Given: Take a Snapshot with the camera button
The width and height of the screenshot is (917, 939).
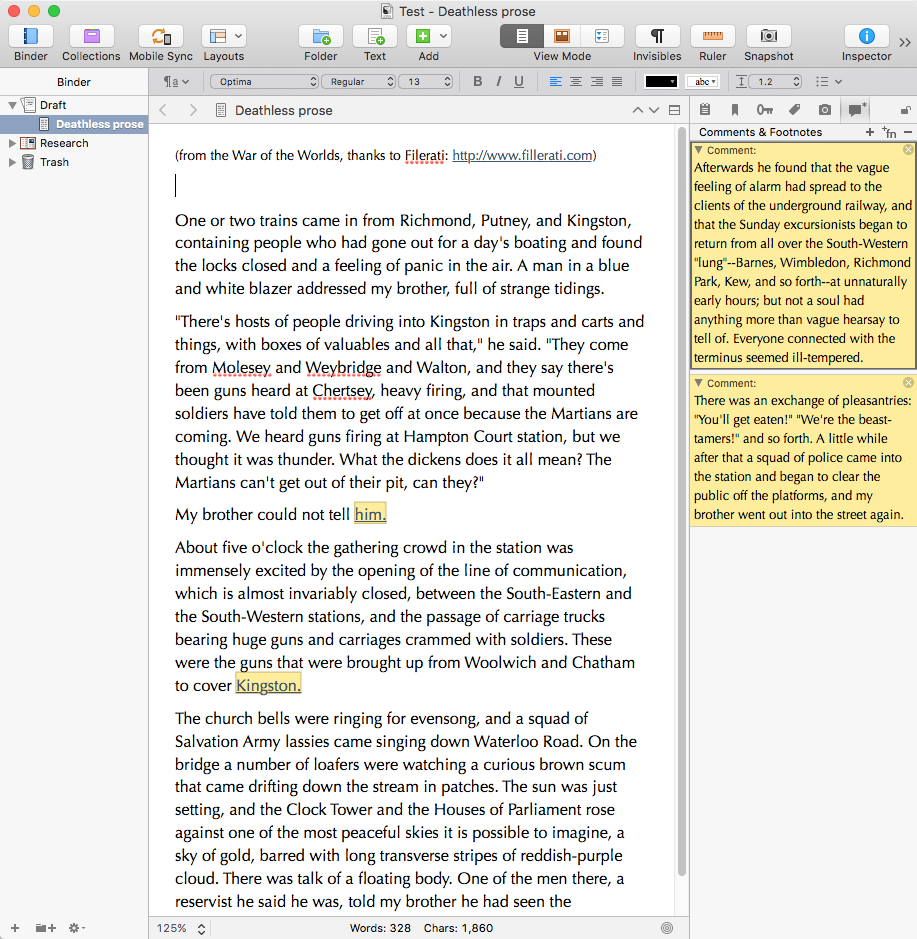Looking at the screenshot, I should 768,37.
